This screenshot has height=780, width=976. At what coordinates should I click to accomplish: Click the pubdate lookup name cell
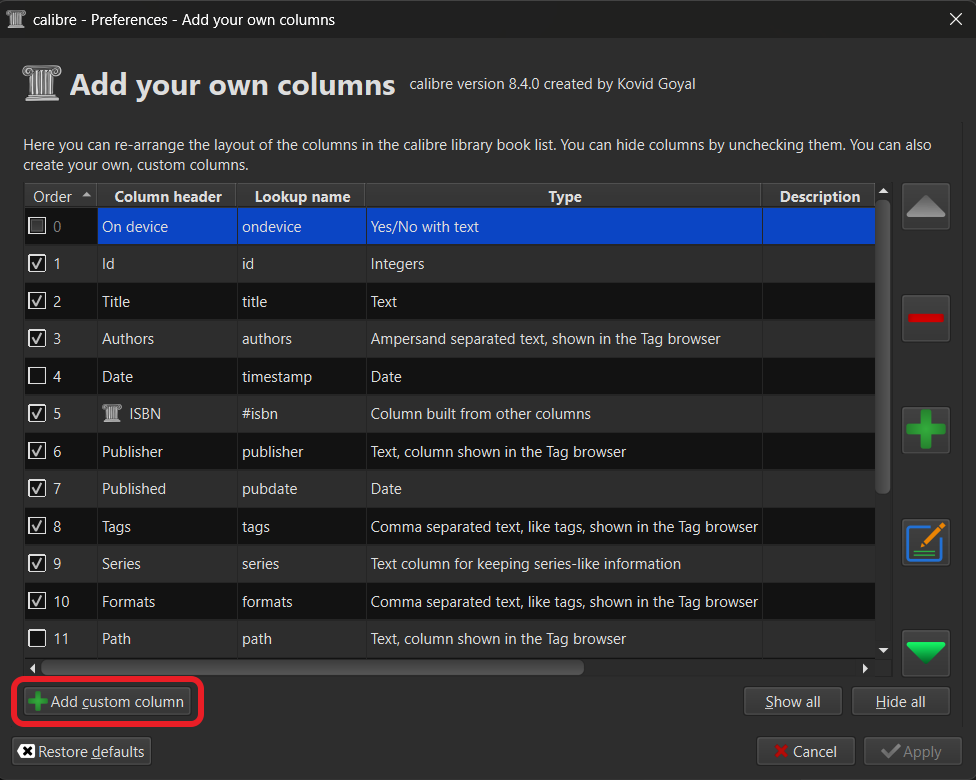(302, 489)
